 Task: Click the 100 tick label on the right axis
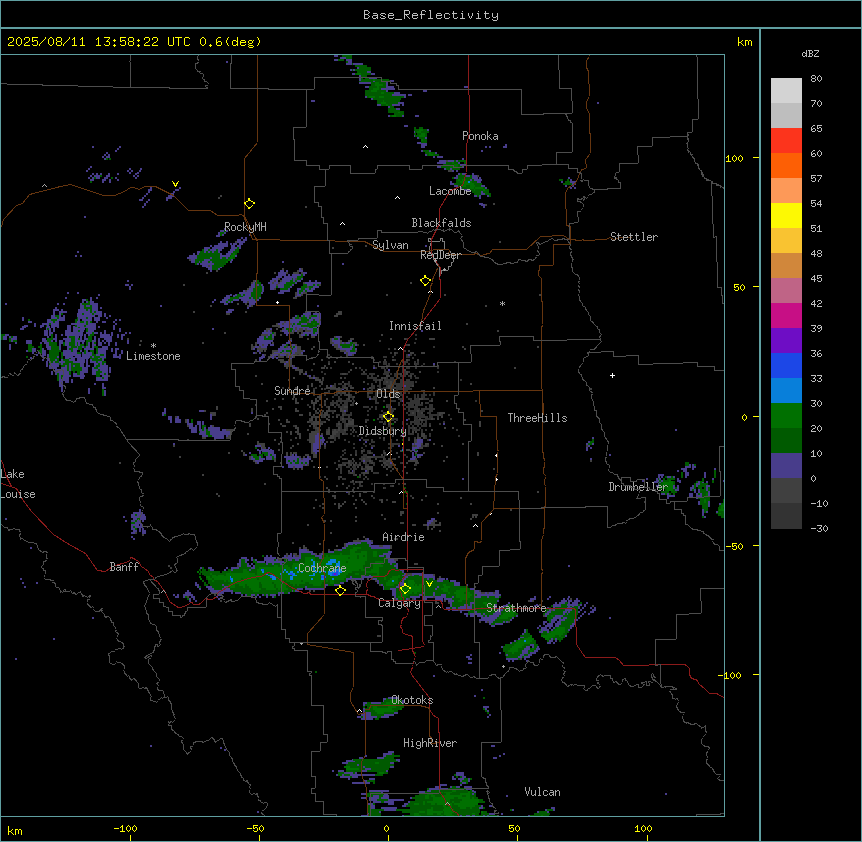coord(734,158)
